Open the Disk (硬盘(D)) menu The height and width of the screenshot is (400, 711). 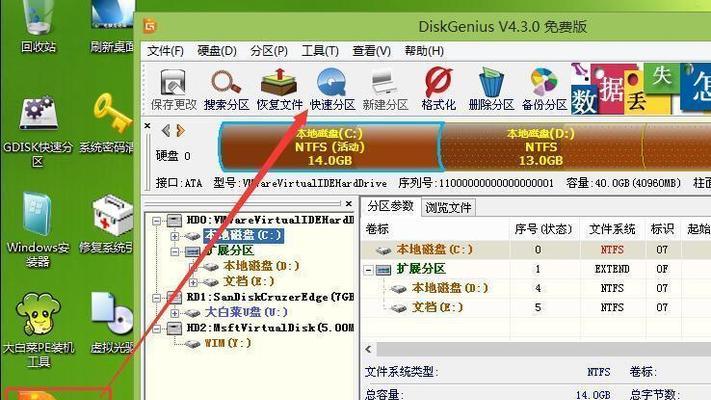217,51
